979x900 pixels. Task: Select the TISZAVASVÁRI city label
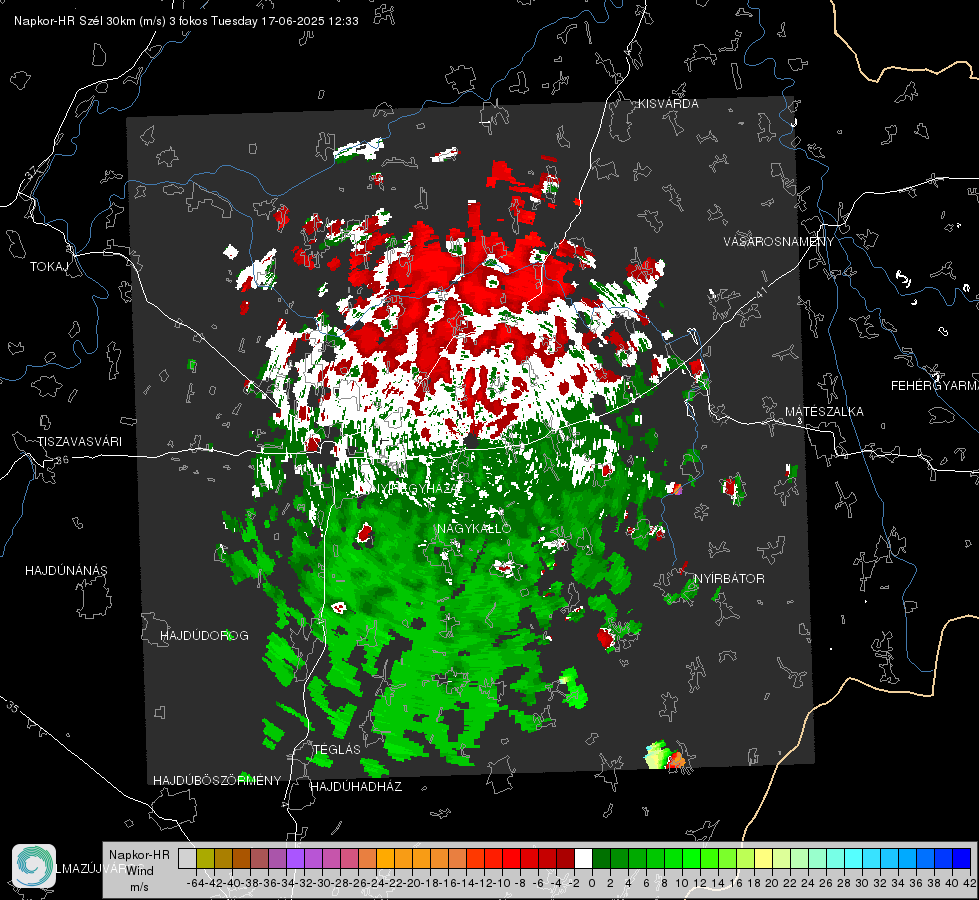[x=79, y=442]
